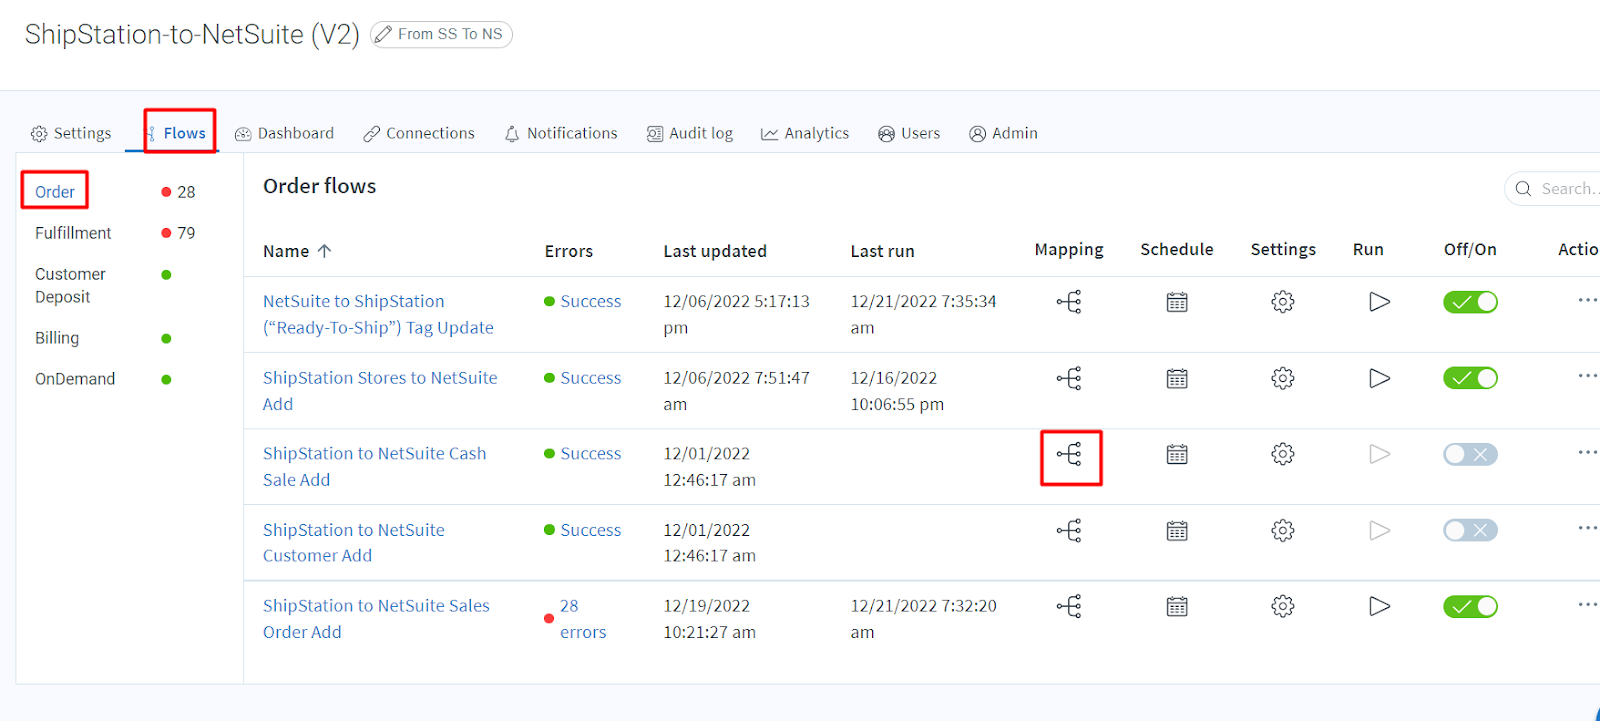Open NetSuite to ShipStation Tag Update flow link

378,314
